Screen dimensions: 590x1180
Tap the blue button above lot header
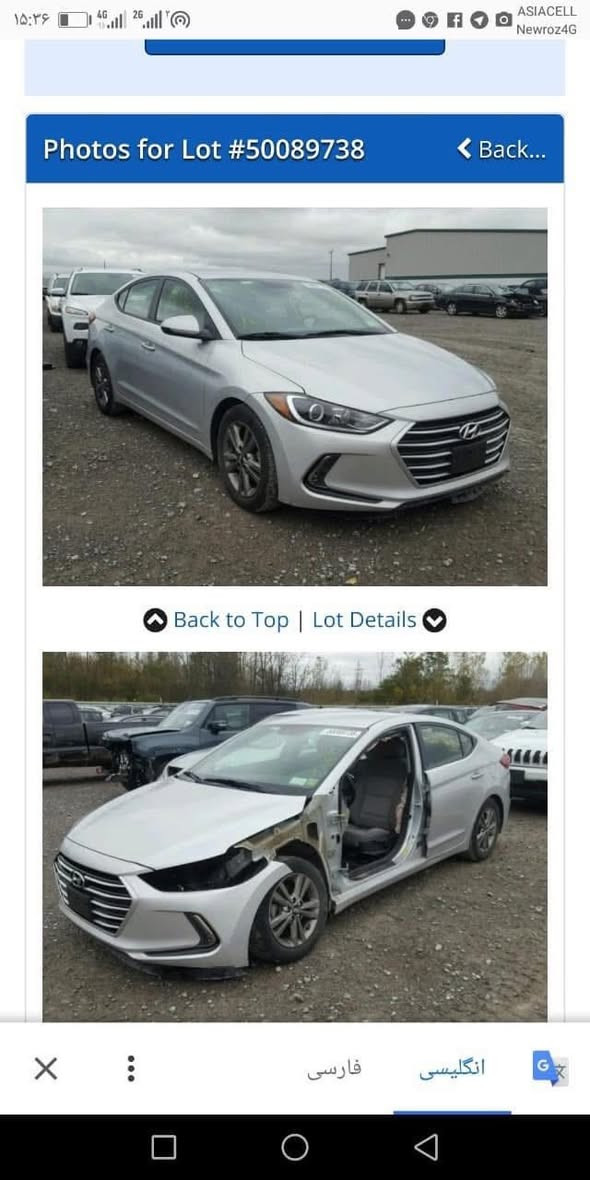point(295,47)
